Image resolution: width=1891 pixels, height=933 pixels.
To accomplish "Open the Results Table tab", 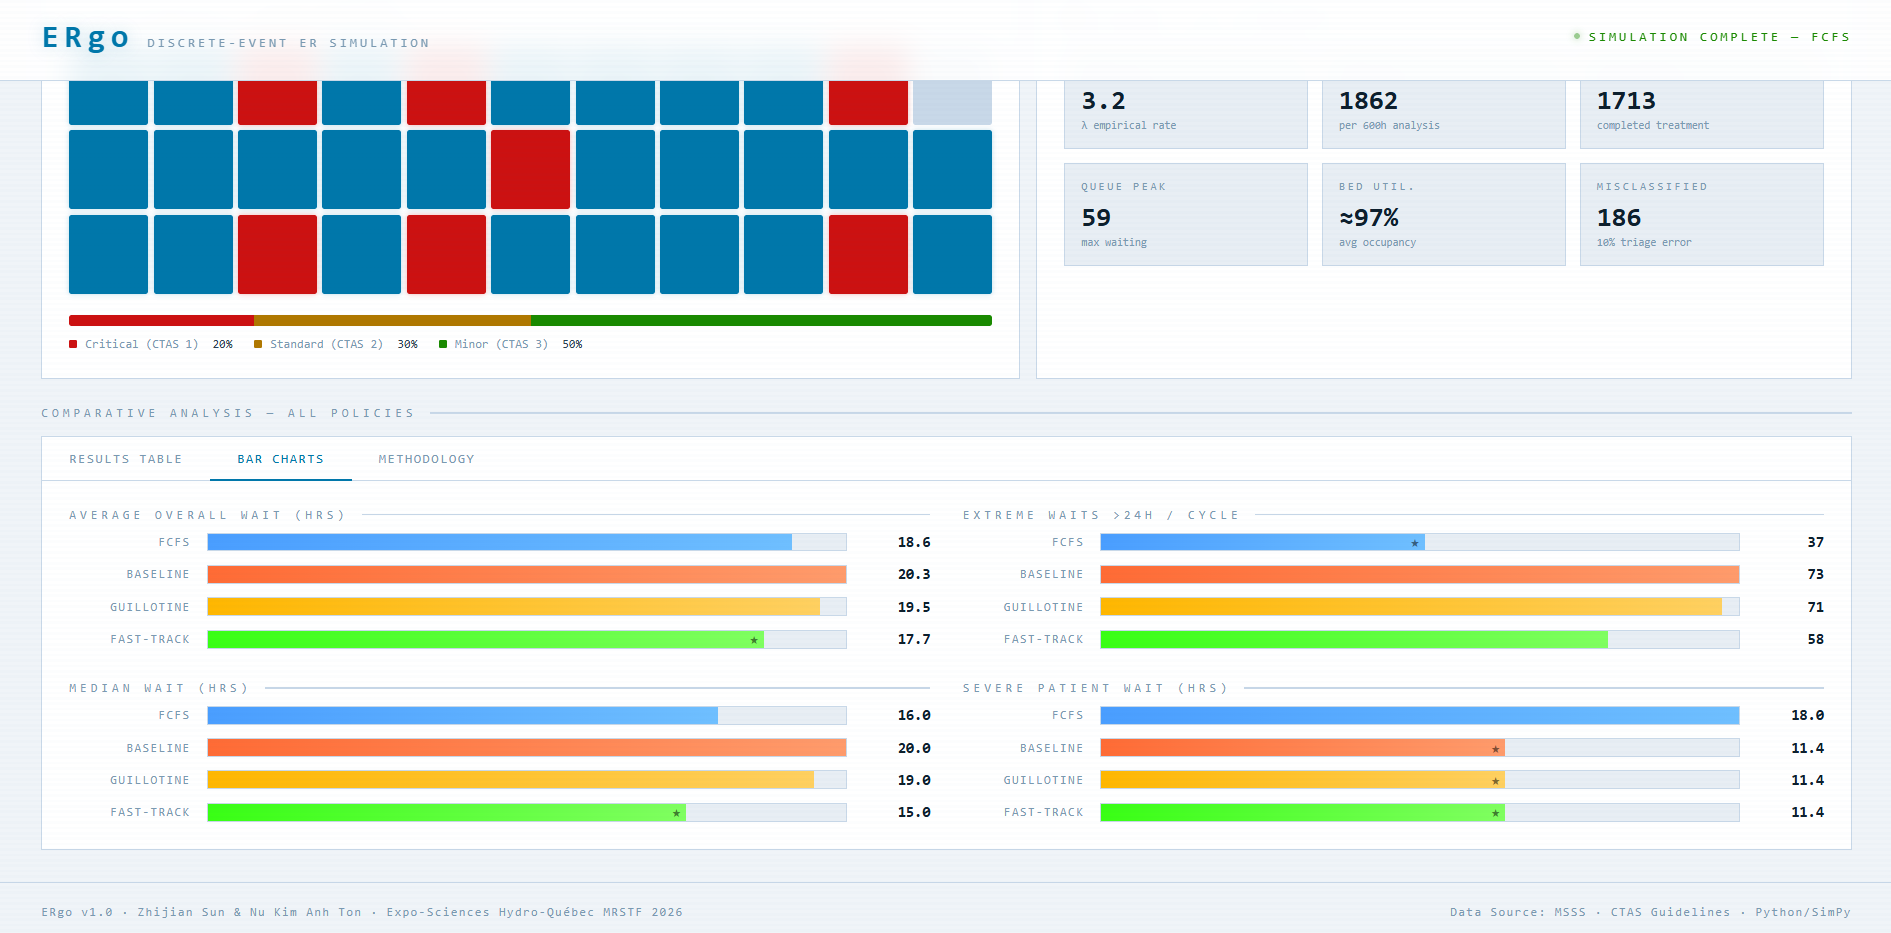I will click(x=126, y=459).
